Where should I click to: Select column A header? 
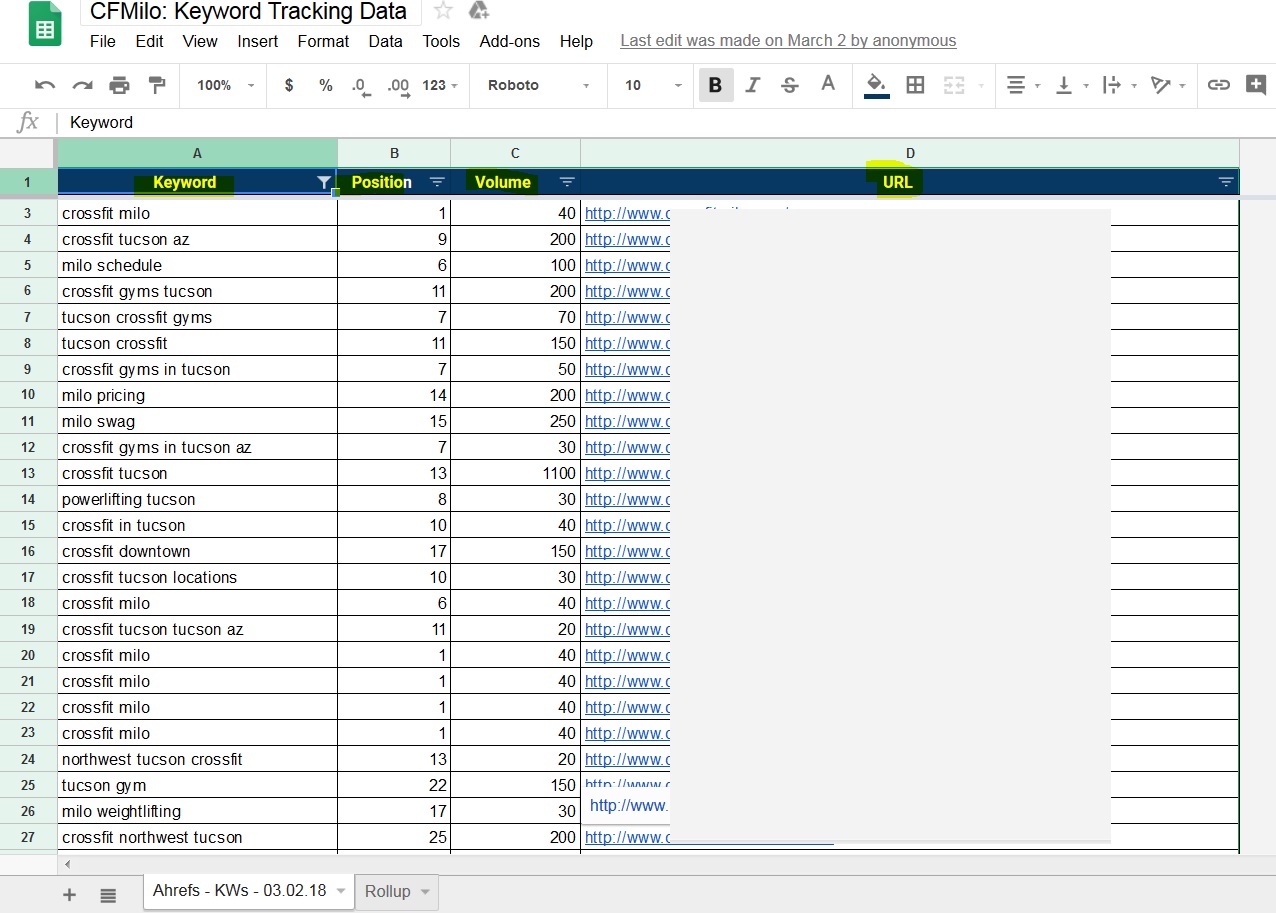pyautogui.click(x=197, y=153)
